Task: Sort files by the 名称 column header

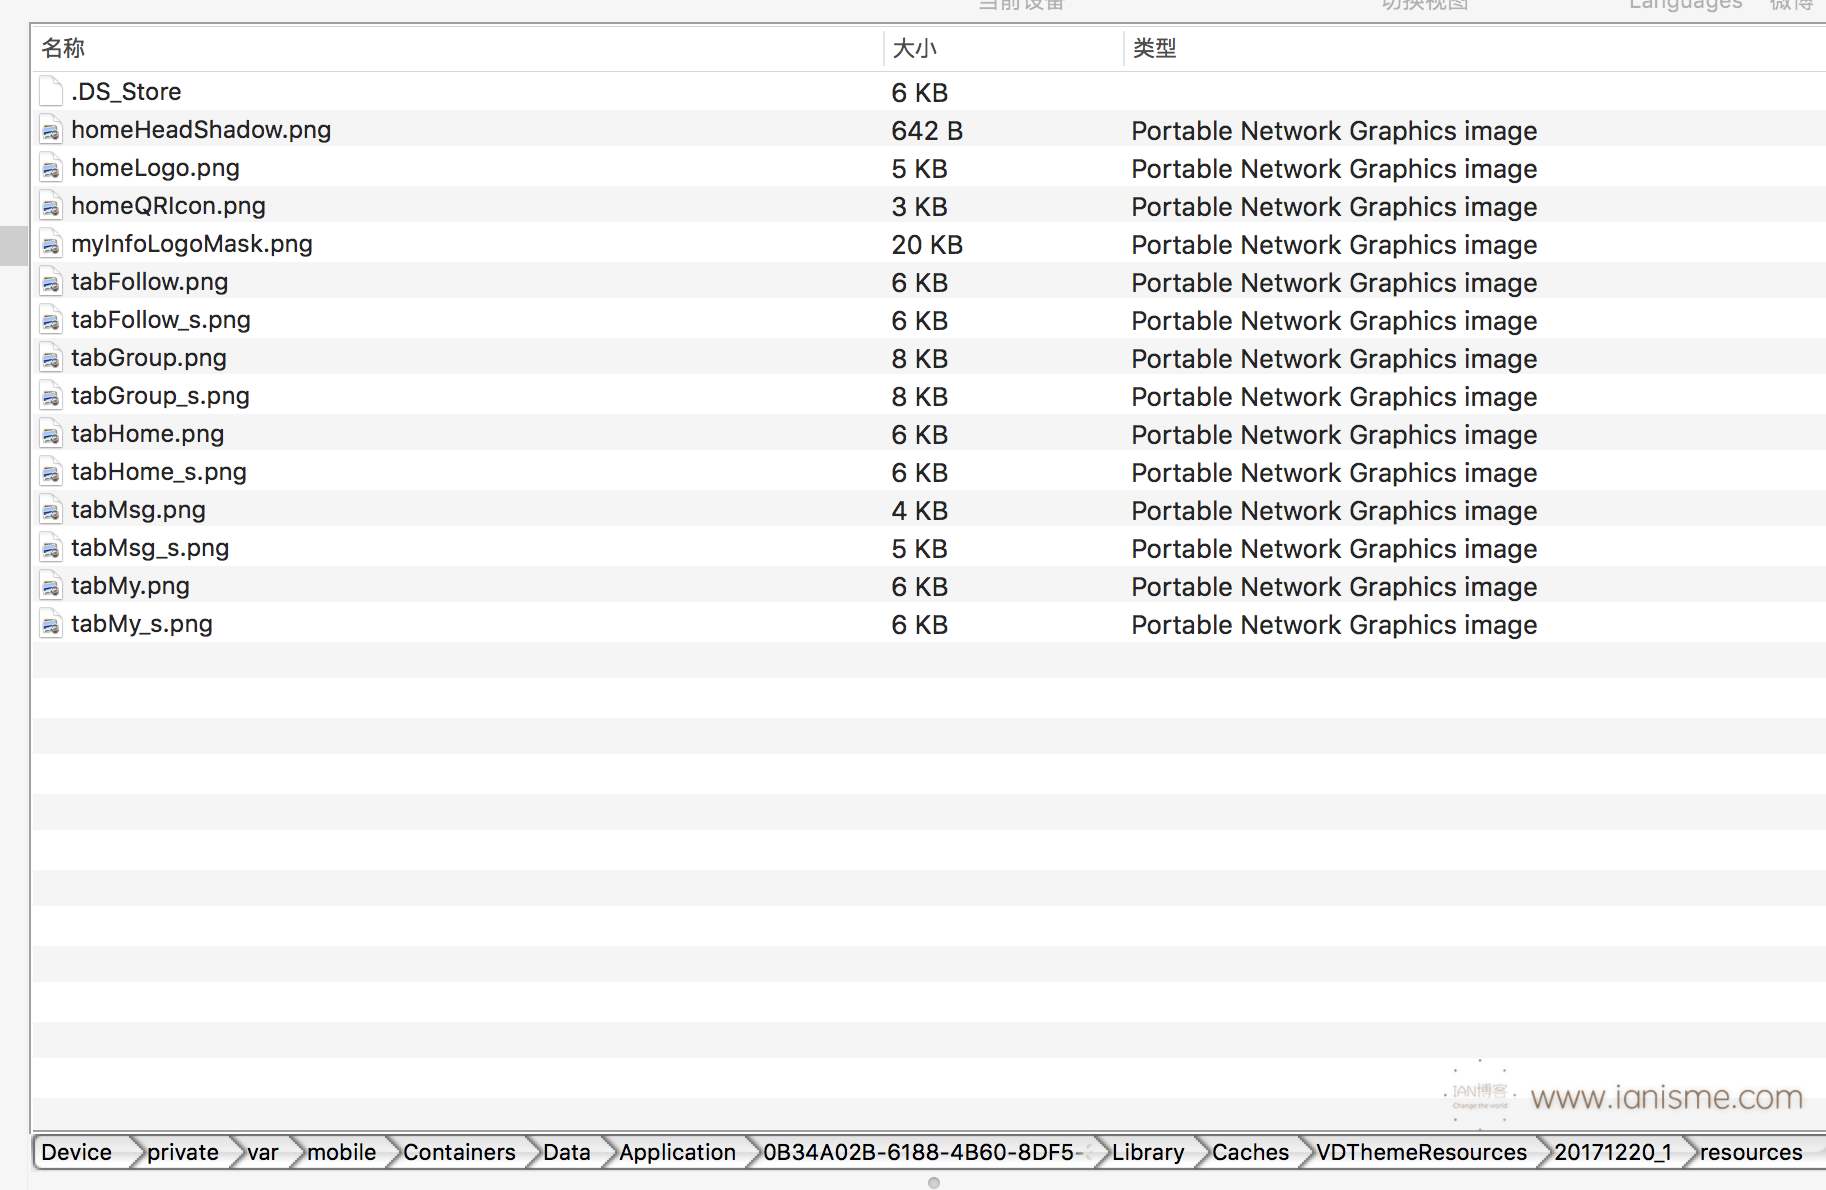Action: [457, 48]
